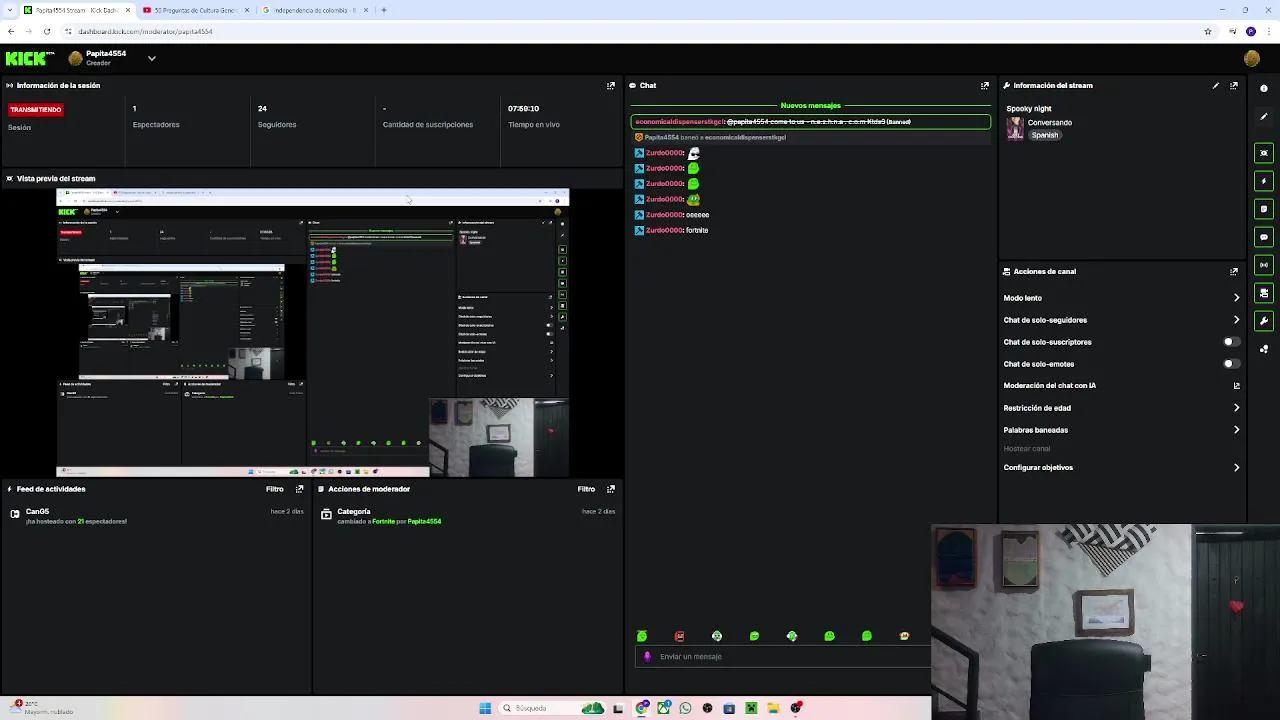
Task: Close the 50 Preguntas de Cultura tab
Action: pyautogui.click(x=246, y=10)
